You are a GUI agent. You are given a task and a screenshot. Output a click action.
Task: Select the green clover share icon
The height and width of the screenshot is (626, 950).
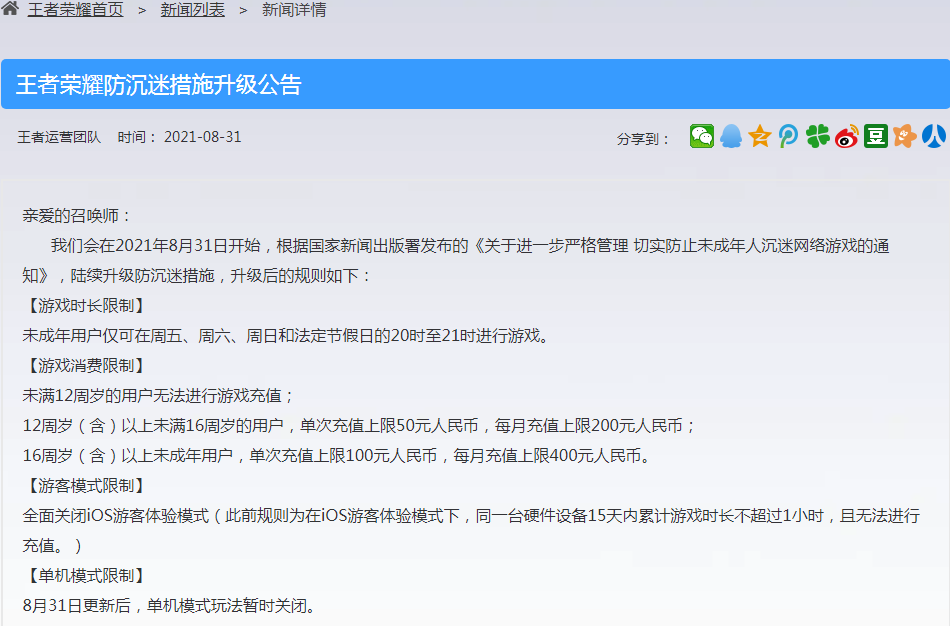pyautogui.click(x=817, y=135)
